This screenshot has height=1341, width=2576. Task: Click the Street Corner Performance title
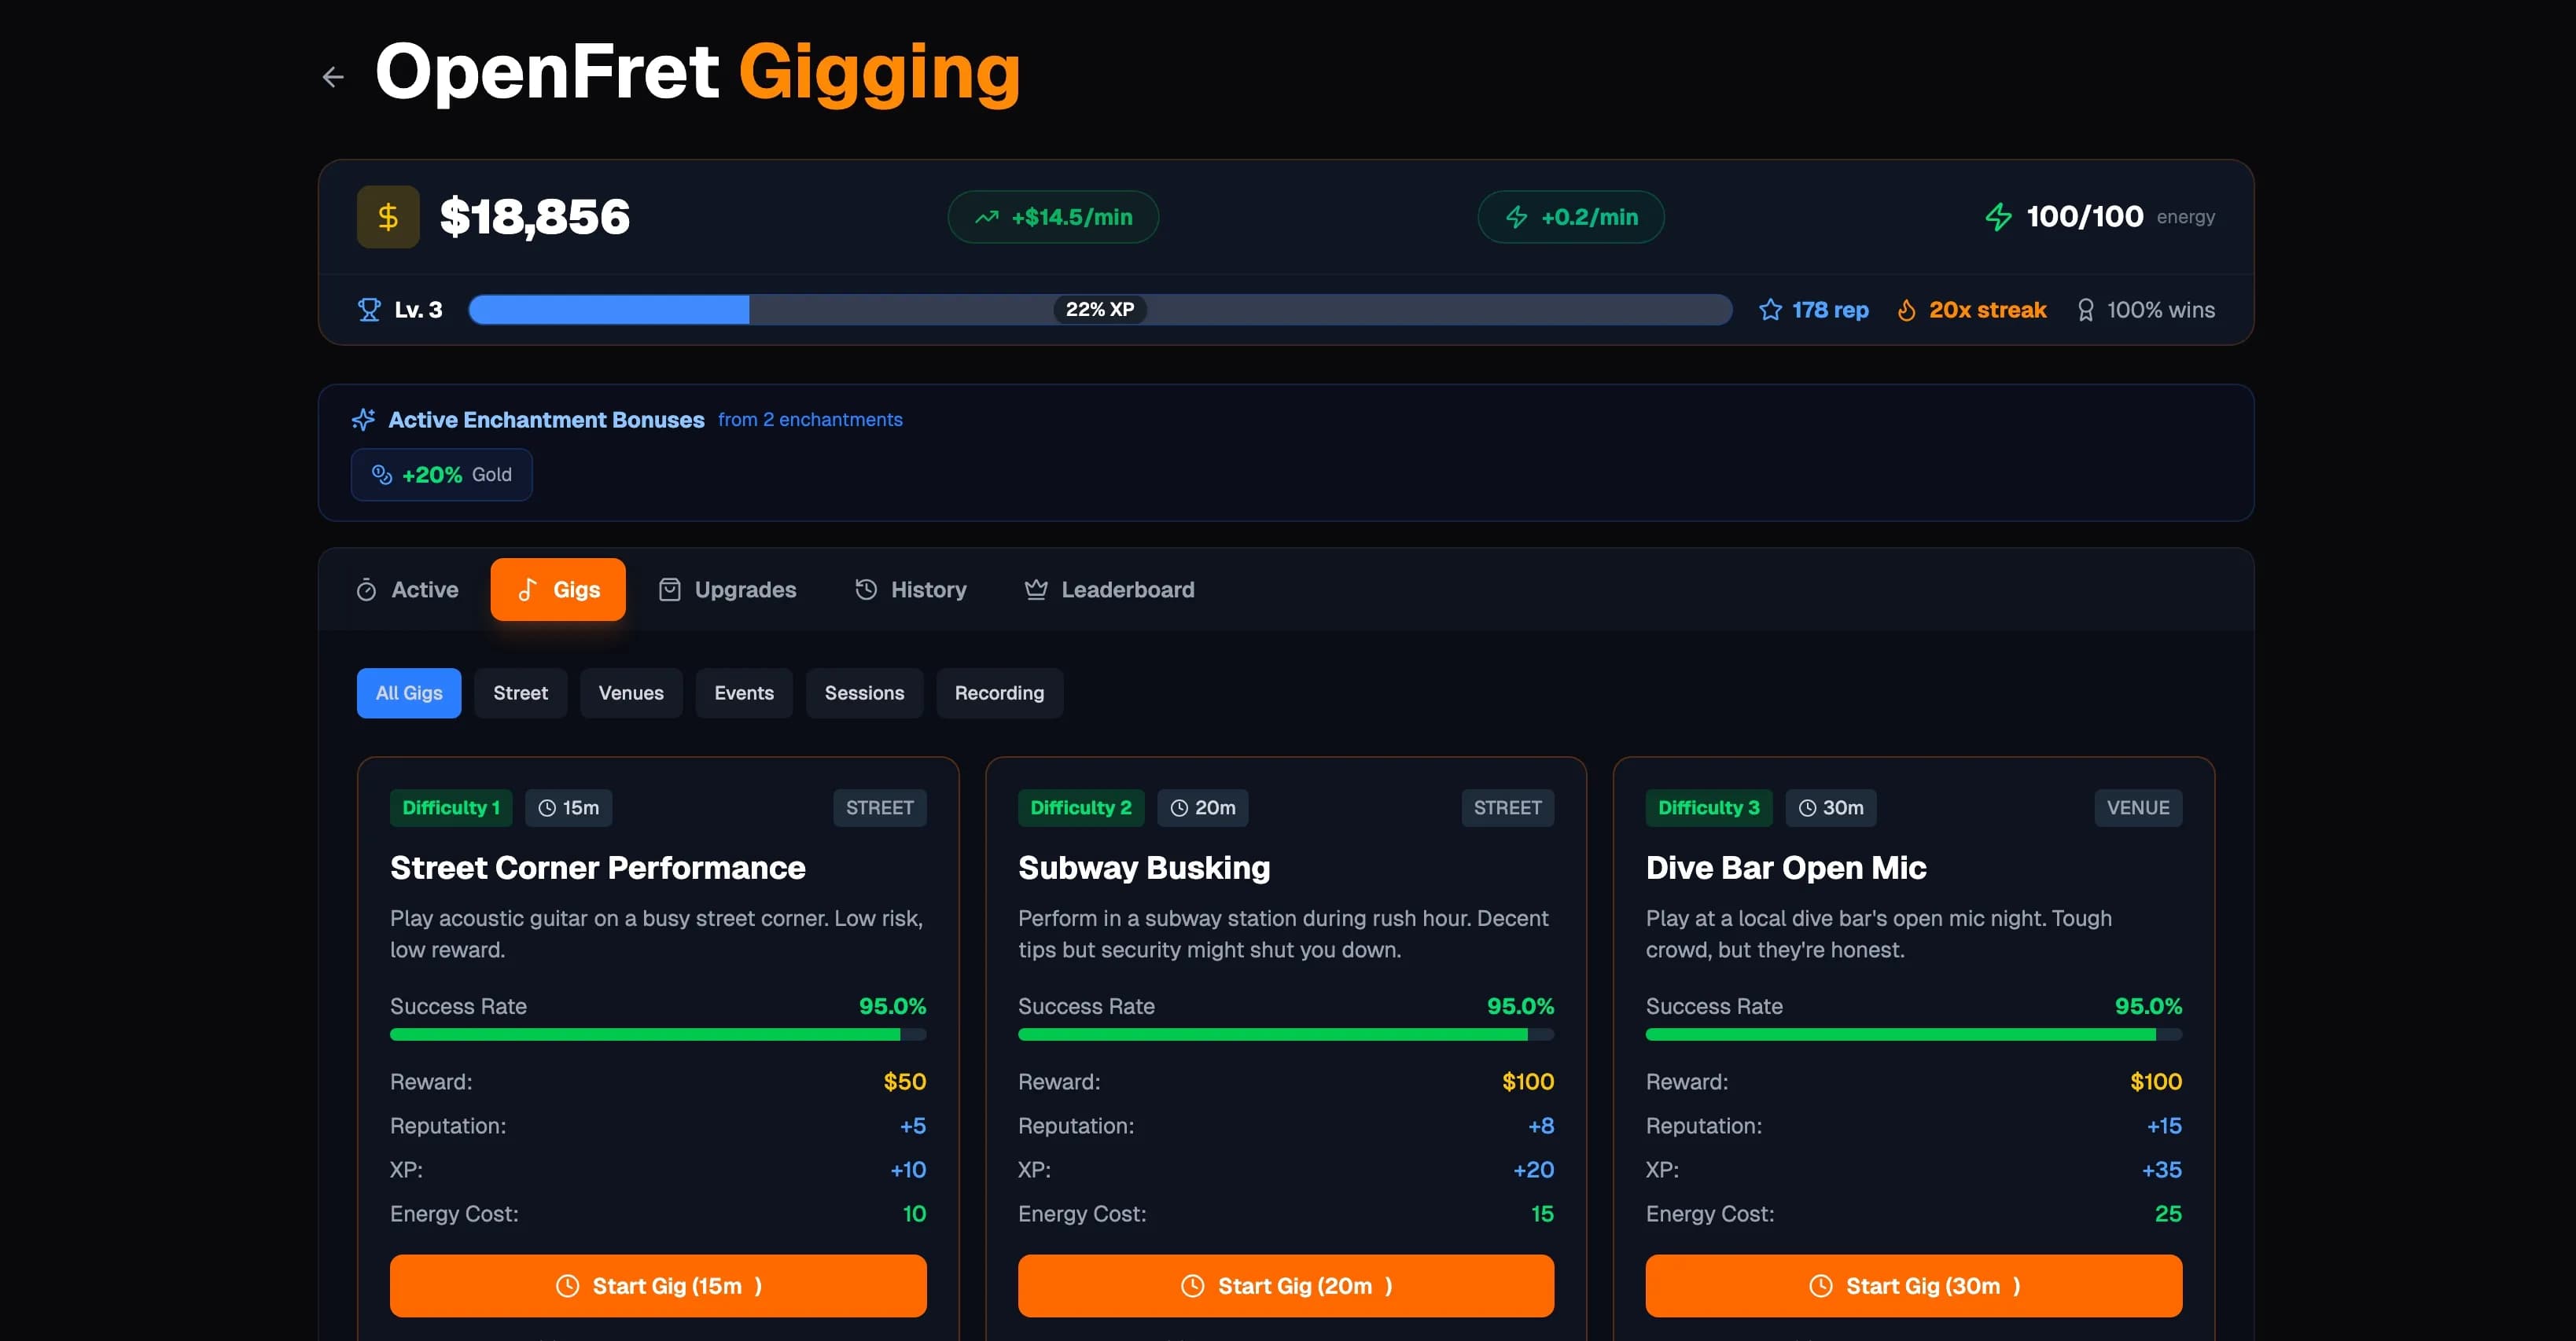tap(598, 868)
